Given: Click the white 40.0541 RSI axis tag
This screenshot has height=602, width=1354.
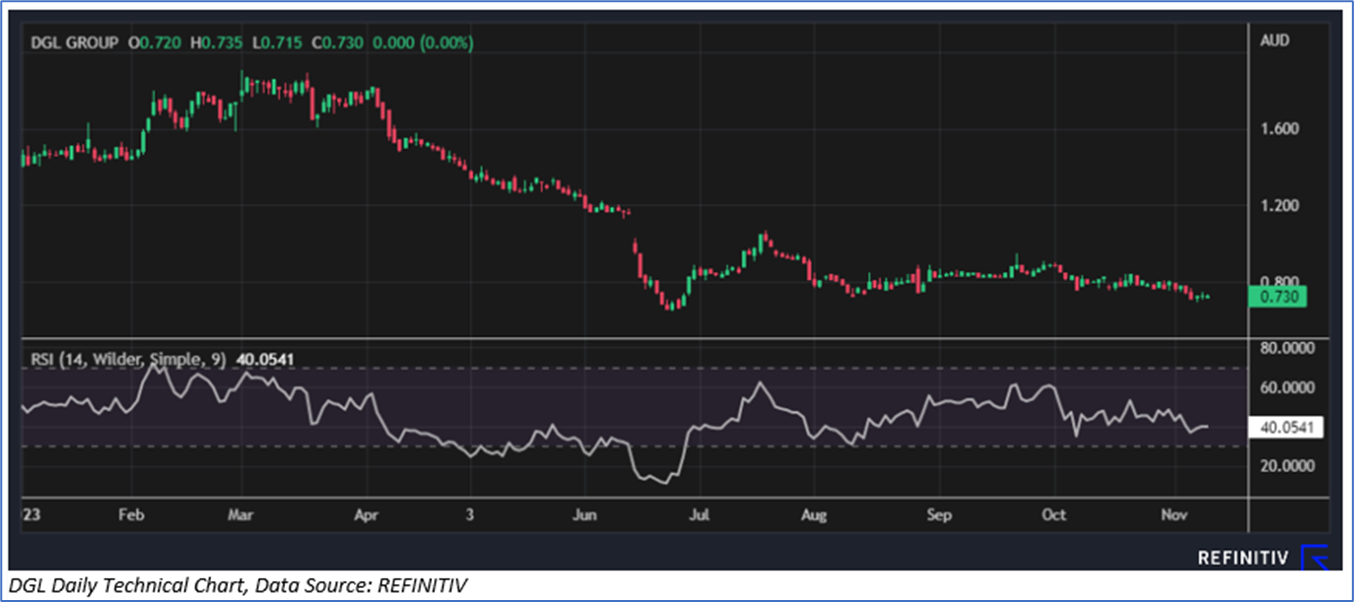Looking at the screenshot, I should click(1288, 427).
